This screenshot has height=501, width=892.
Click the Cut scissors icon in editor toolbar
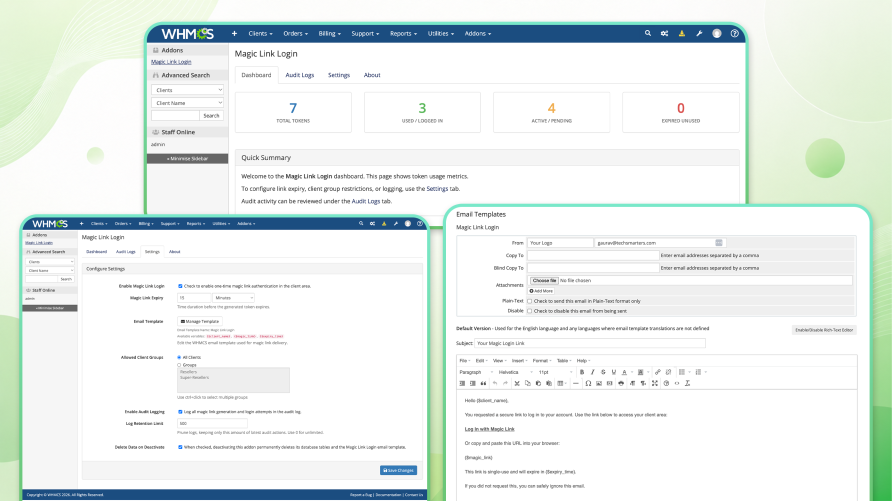(x=517, y=383)
